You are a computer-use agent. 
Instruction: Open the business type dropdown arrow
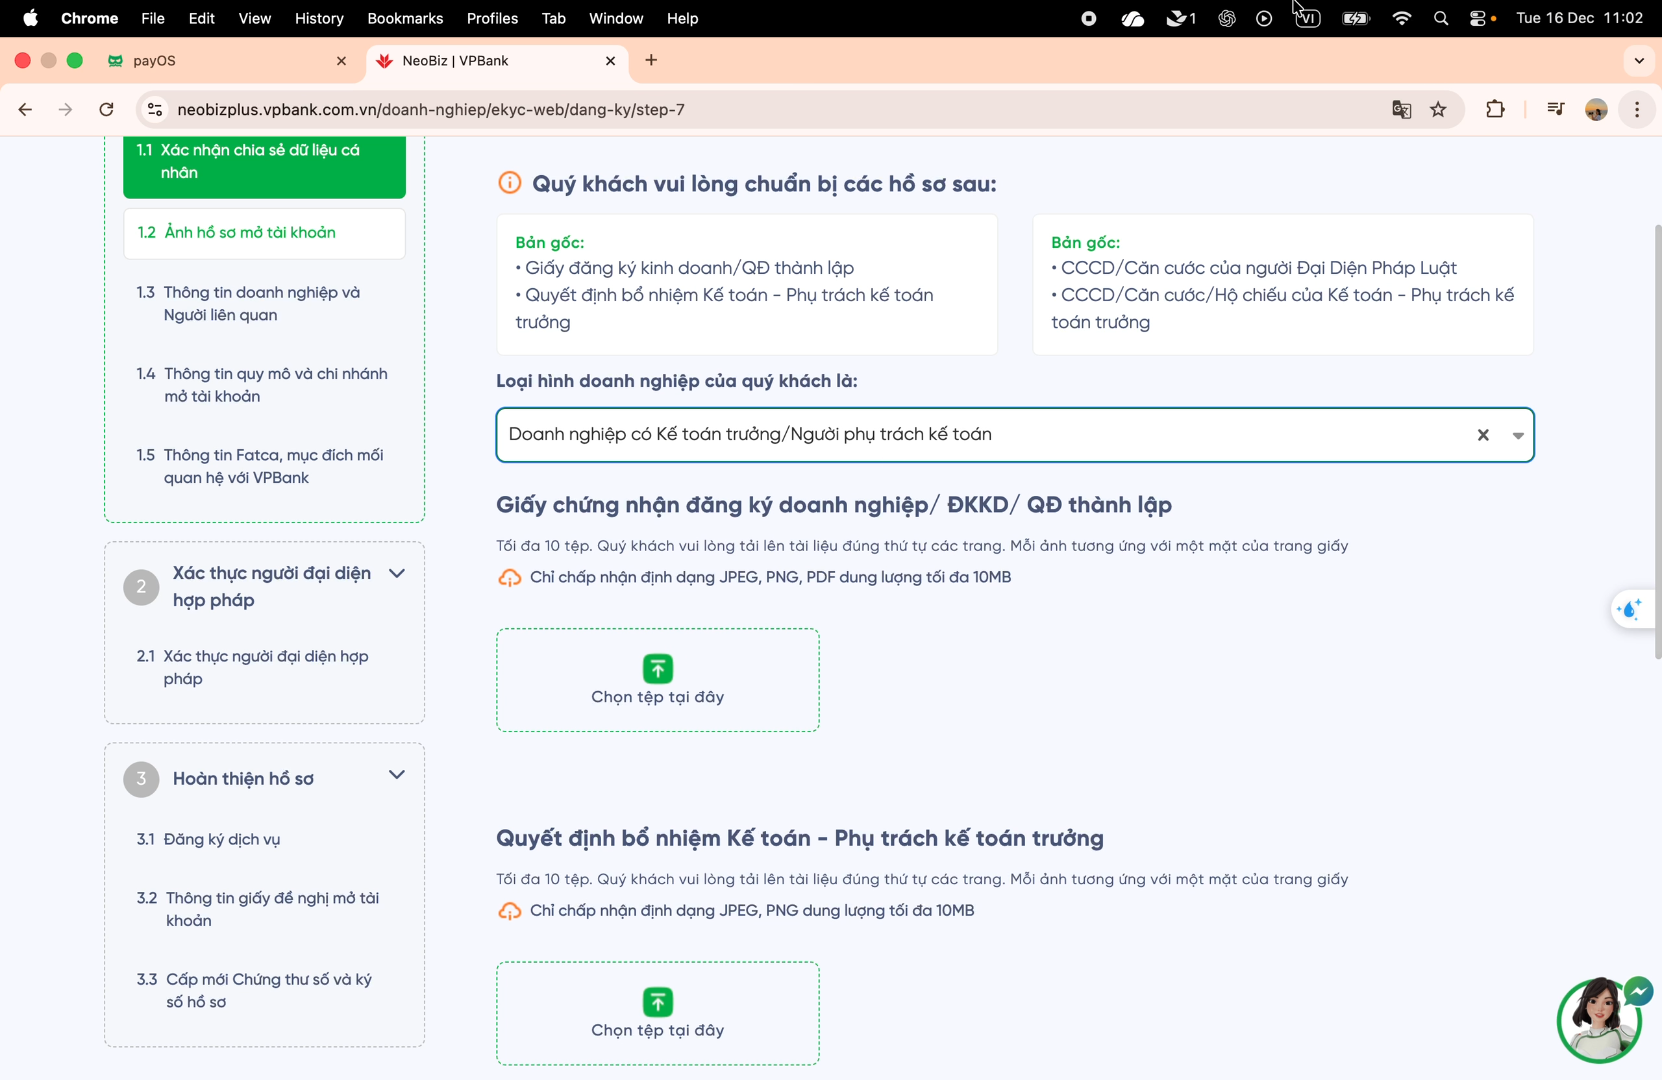1517,435
